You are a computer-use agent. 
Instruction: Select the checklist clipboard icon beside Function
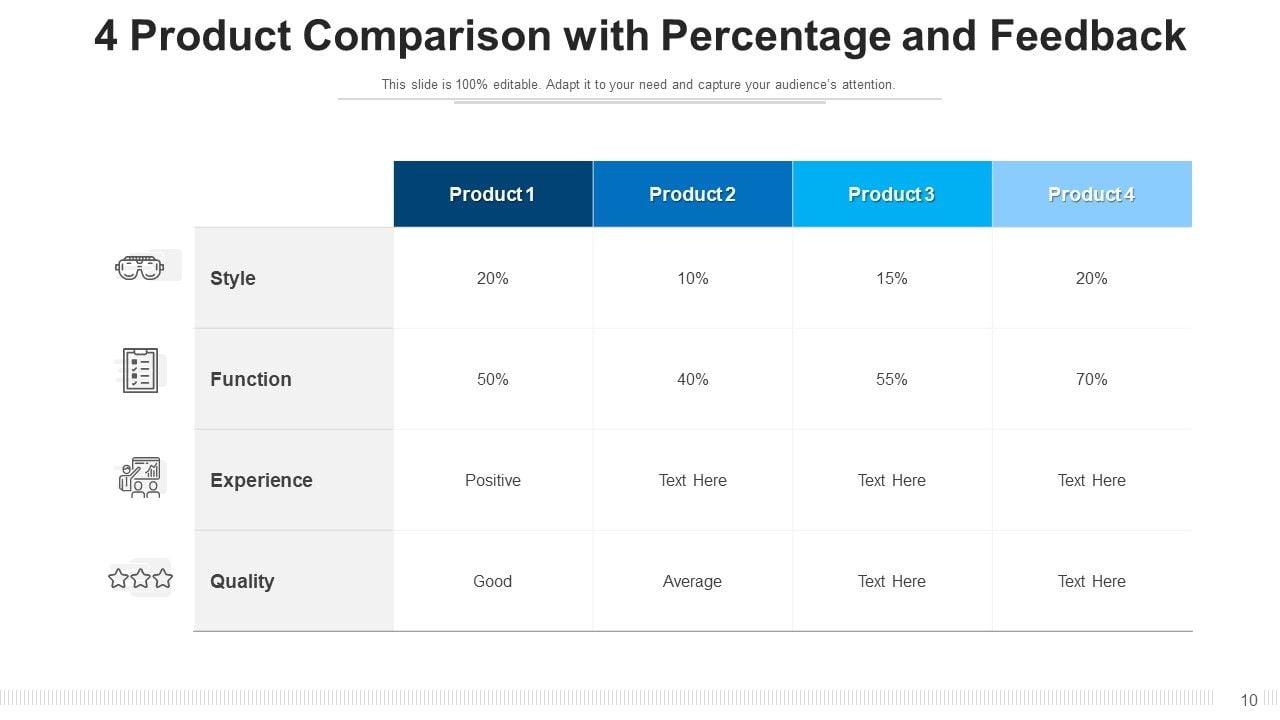140,370
